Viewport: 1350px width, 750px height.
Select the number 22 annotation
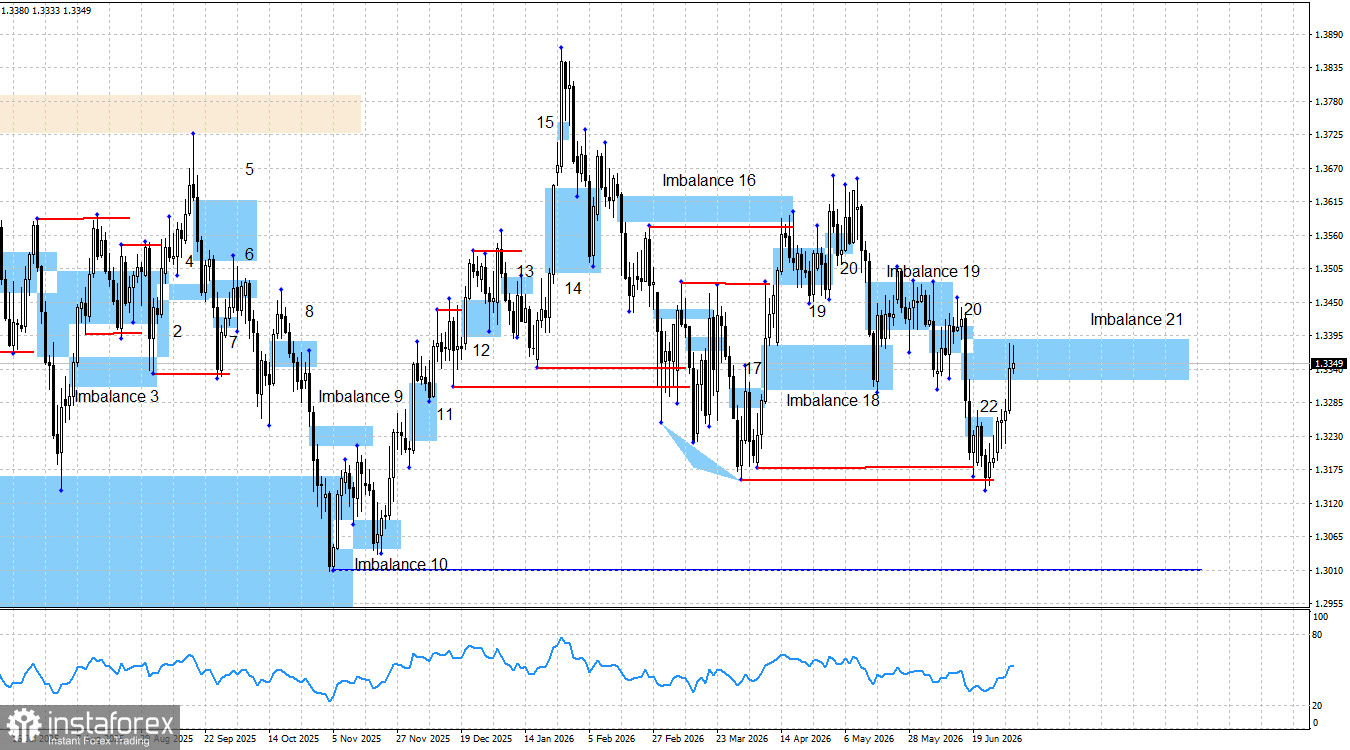(x=989, y=407)
